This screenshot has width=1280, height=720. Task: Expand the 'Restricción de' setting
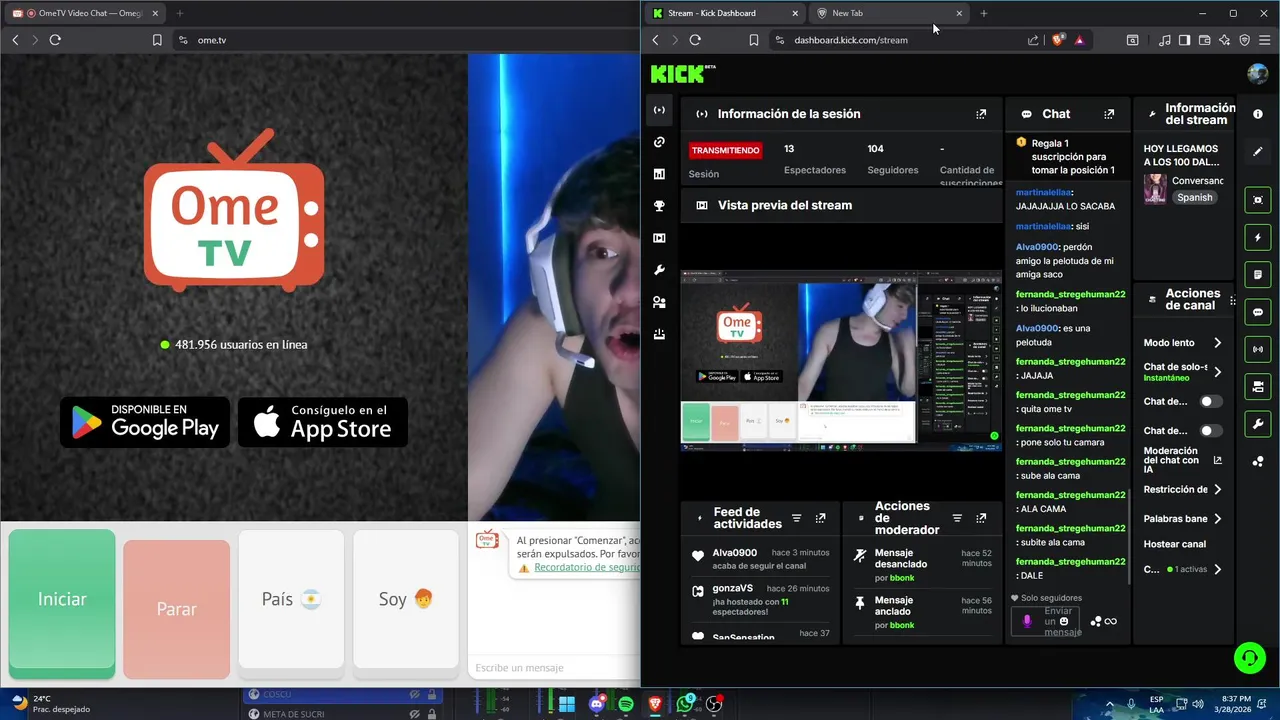(x=1217, y=489)
